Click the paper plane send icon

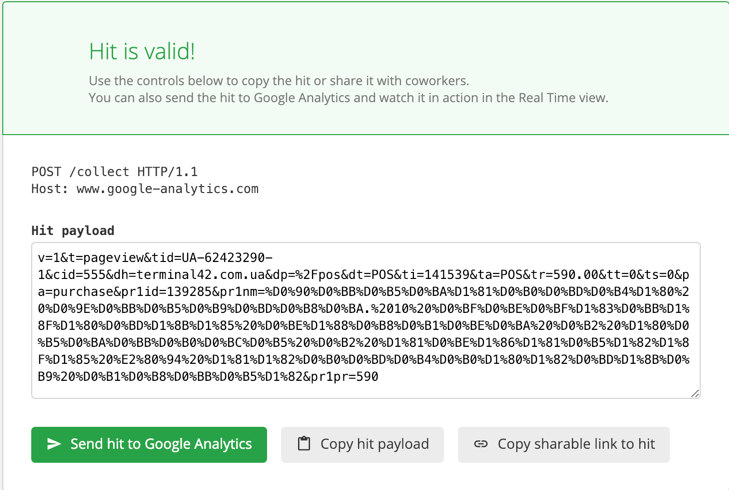coord(54,444)
